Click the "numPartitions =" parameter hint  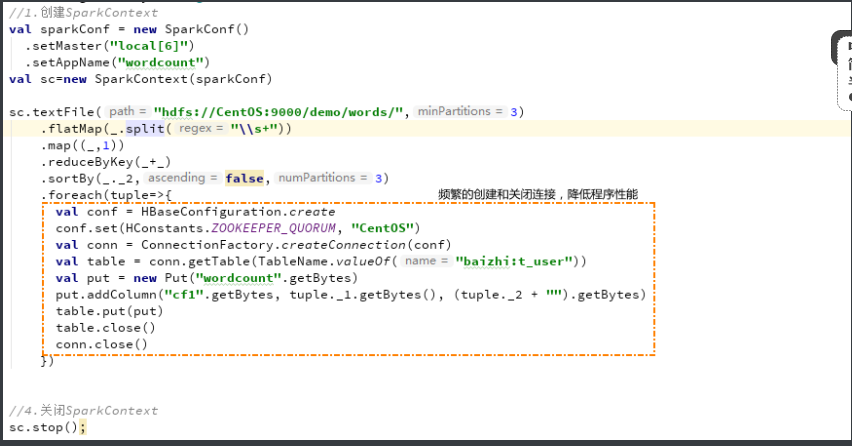point(323,178)
